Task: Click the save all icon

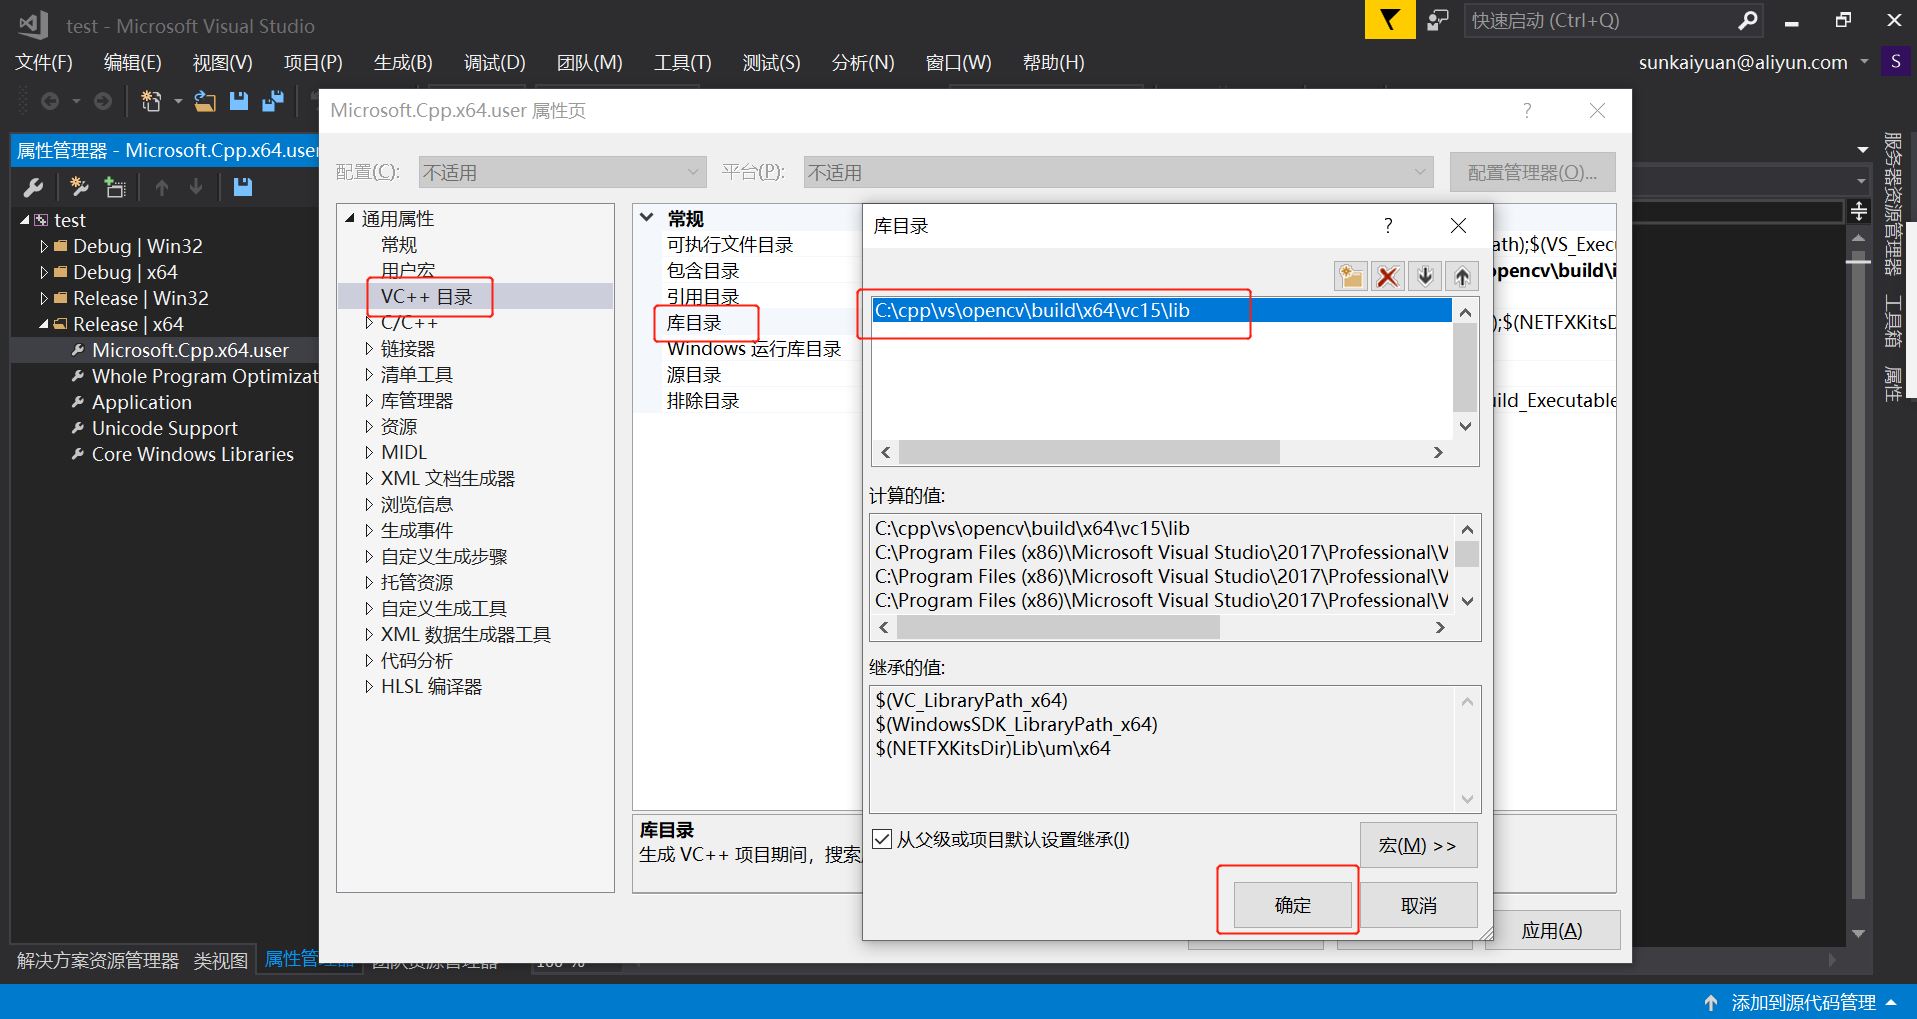Action: (272, 101)
